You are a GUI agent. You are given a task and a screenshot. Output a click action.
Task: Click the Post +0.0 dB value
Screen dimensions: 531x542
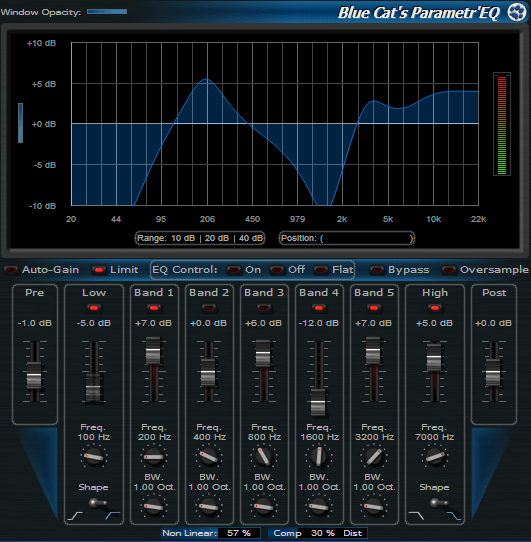493,323
